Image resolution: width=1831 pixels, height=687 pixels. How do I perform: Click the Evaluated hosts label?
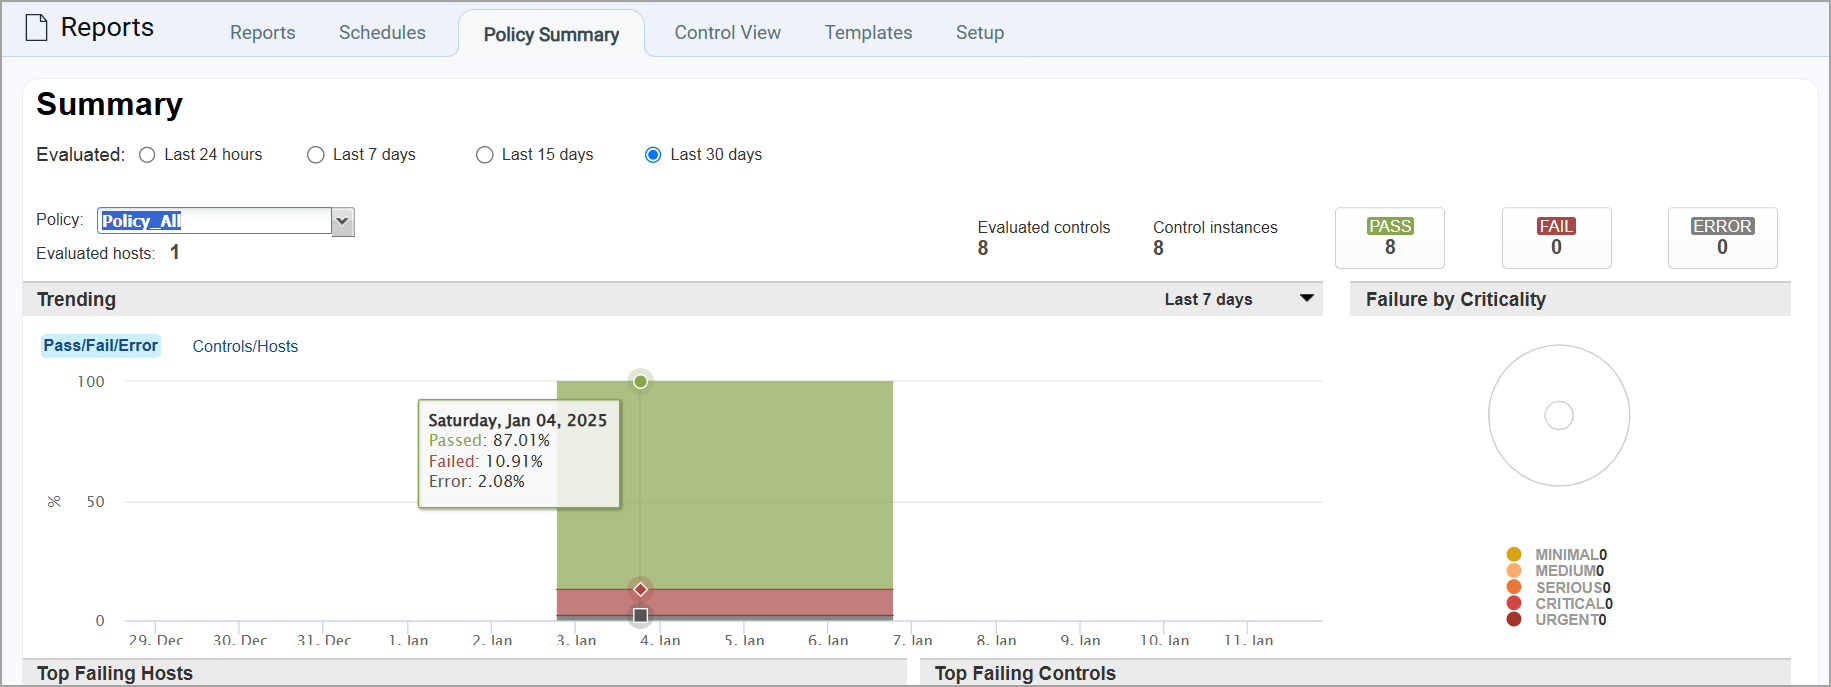pyautogui.click(x=96, y=253)
